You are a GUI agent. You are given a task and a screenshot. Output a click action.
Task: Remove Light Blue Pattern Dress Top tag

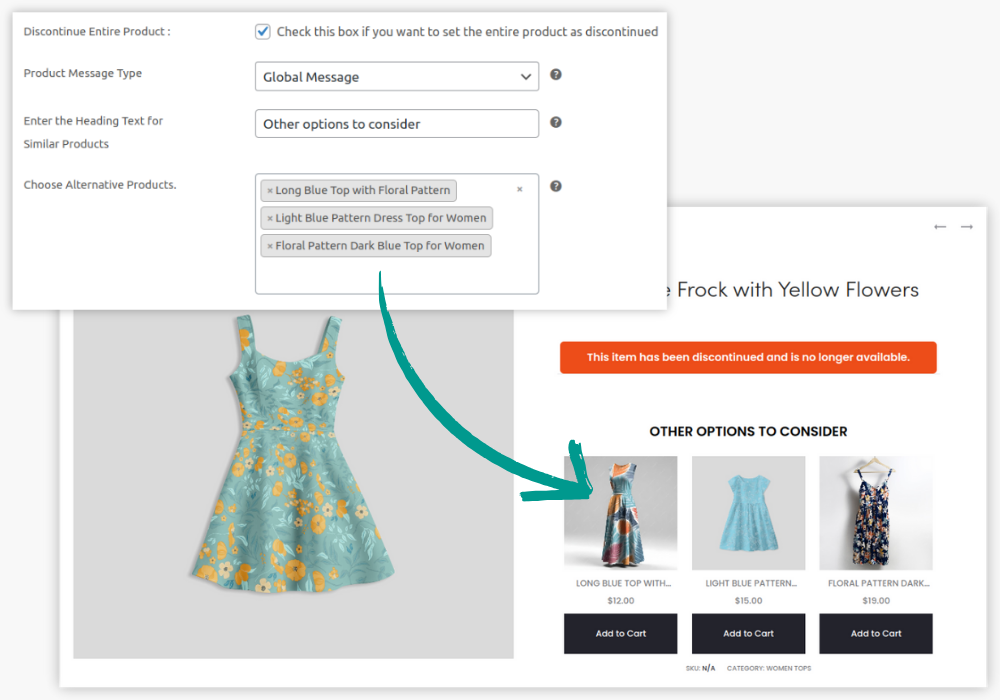click(270, 218)
